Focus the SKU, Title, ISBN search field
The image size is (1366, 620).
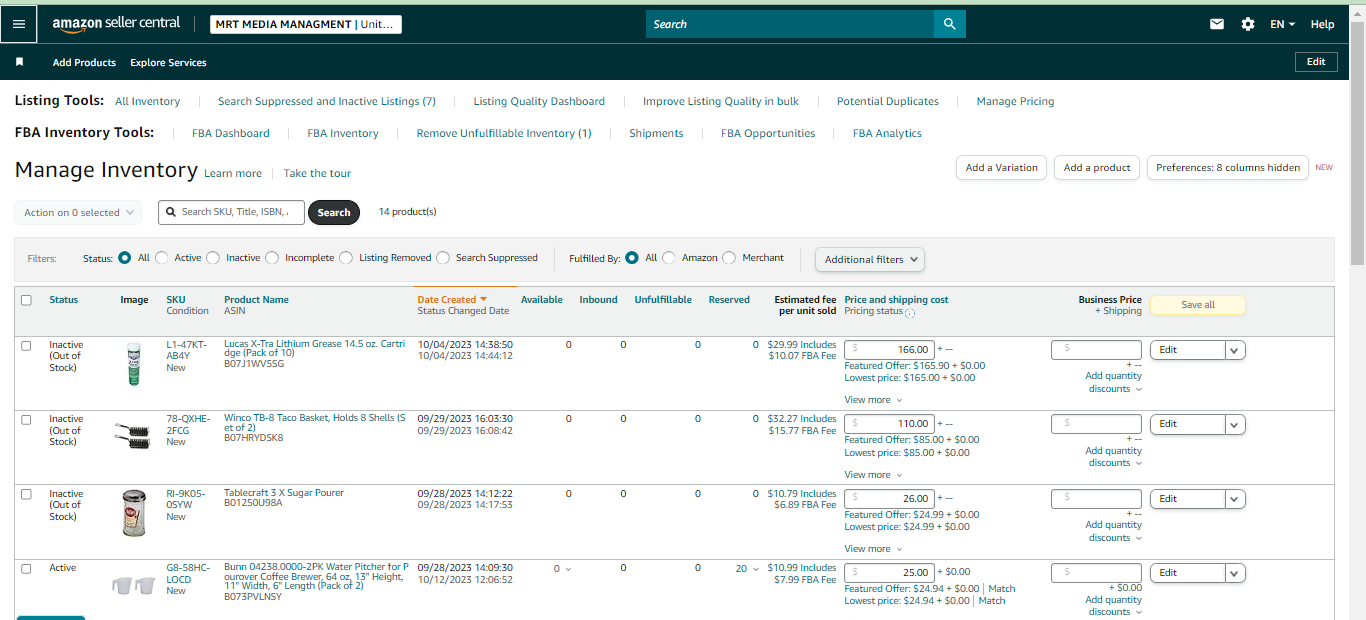(x=231, y=212)
